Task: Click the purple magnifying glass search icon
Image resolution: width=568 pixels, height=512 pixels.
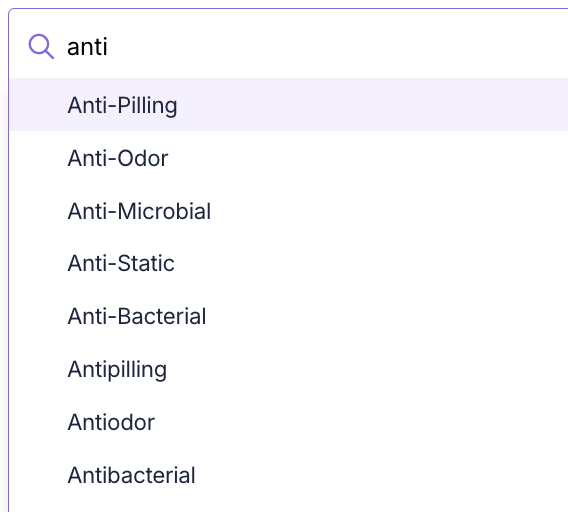Action: [41, 46]
